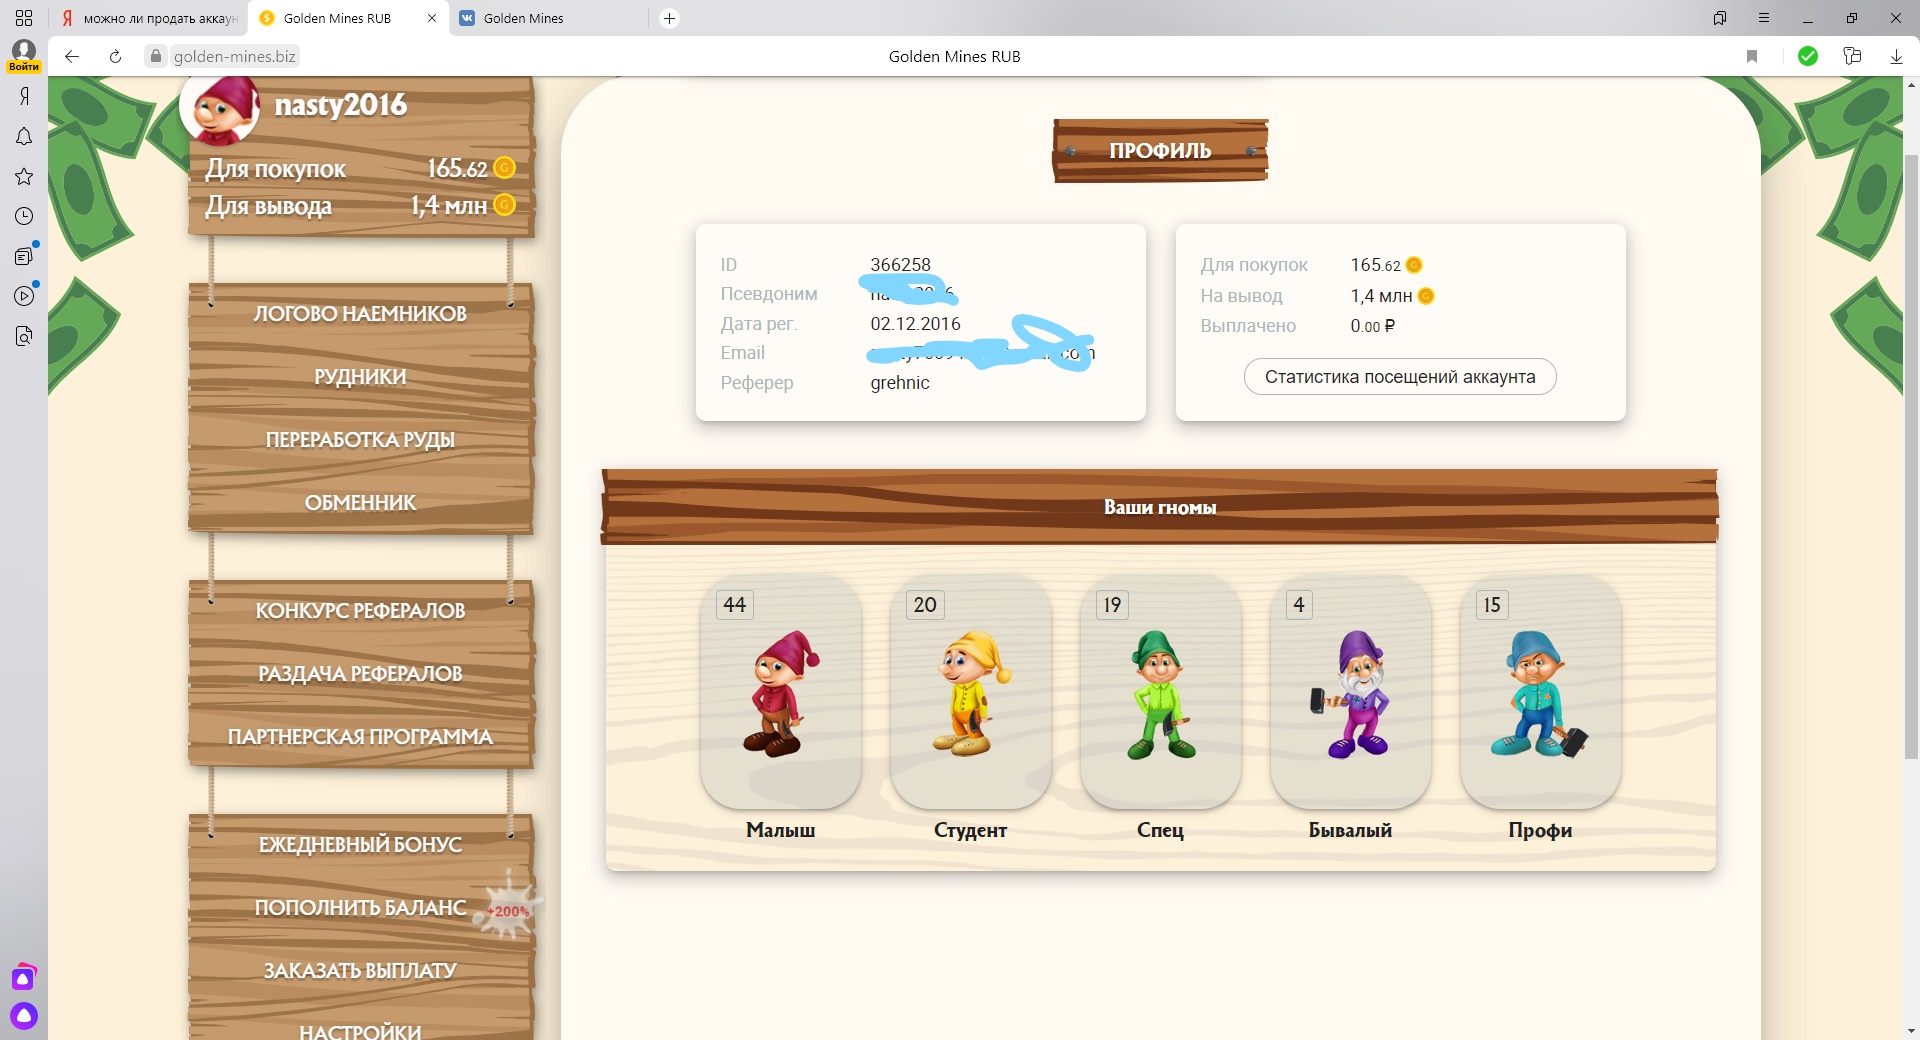Click the registration date 02.12.2016

(x=915, y=324)
